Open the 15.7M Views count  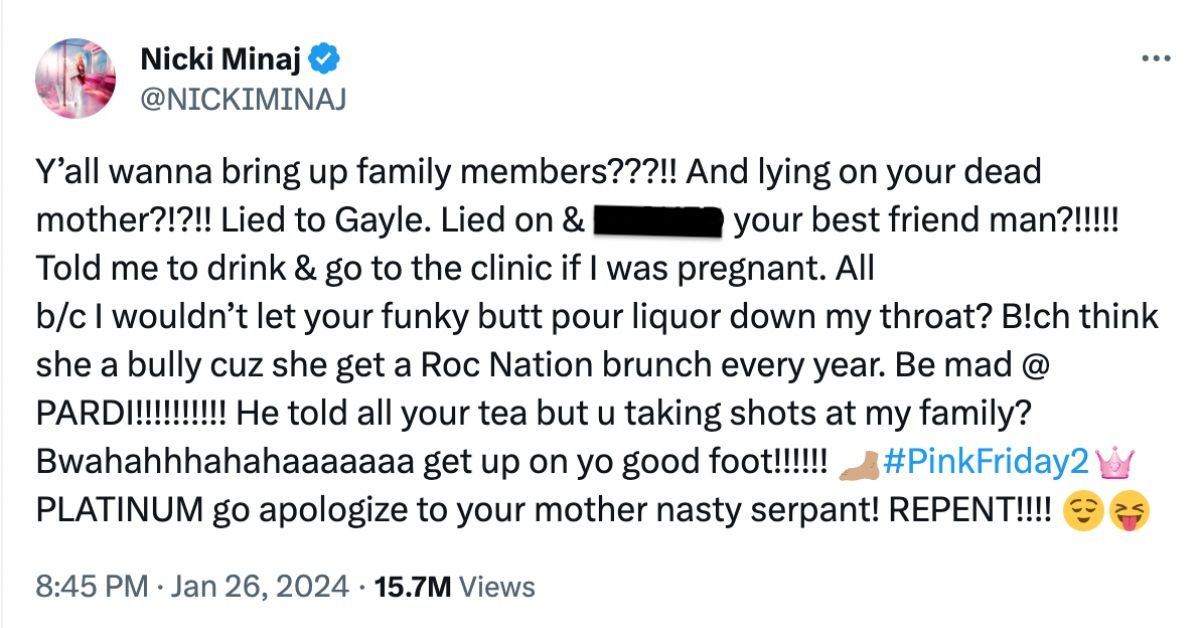[x=453, y=587]
